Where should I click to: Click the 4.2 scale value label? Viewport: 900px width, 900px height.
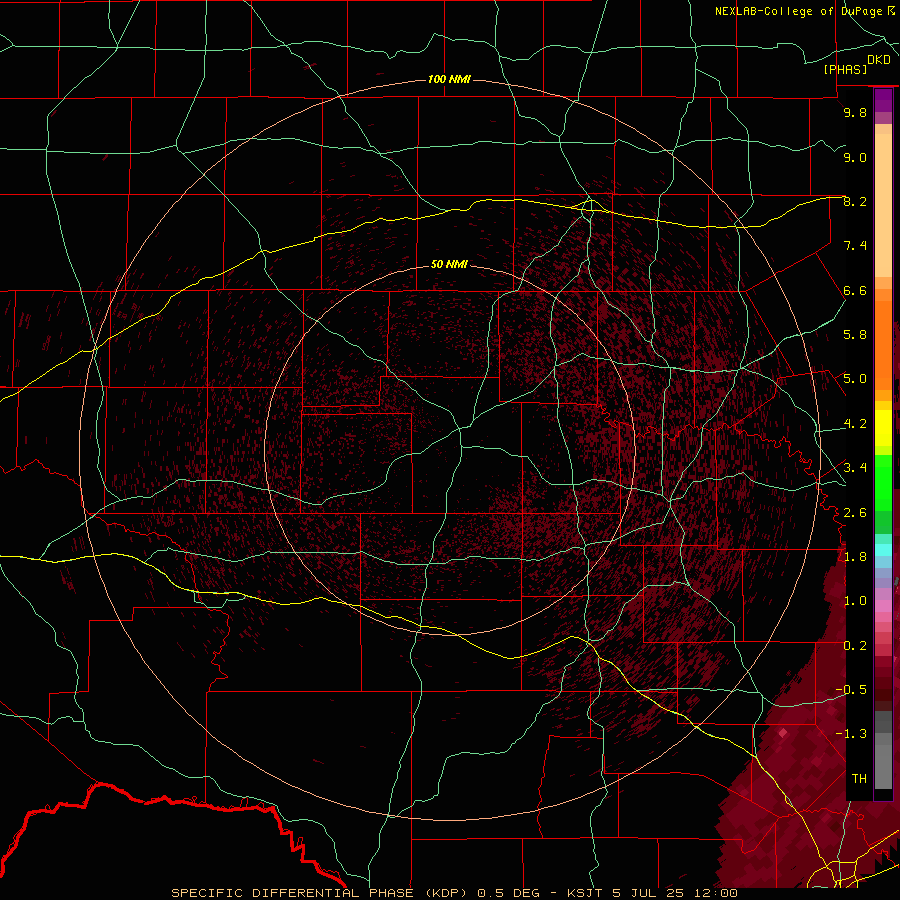point(855,424)
